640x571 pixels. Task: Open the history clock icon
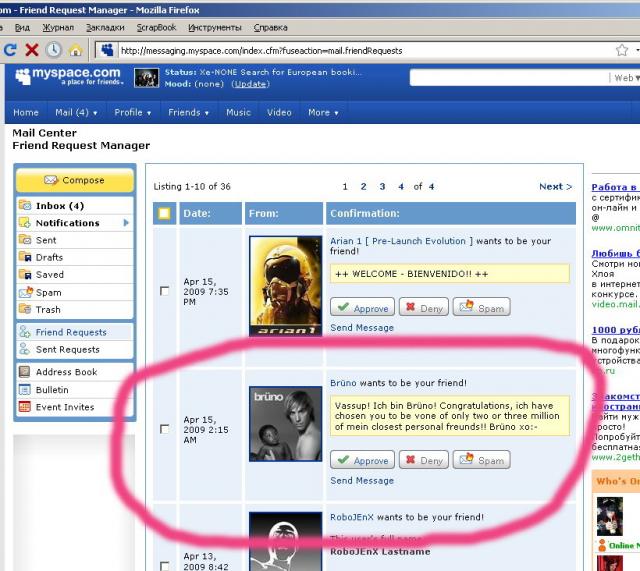pos(53,50)
